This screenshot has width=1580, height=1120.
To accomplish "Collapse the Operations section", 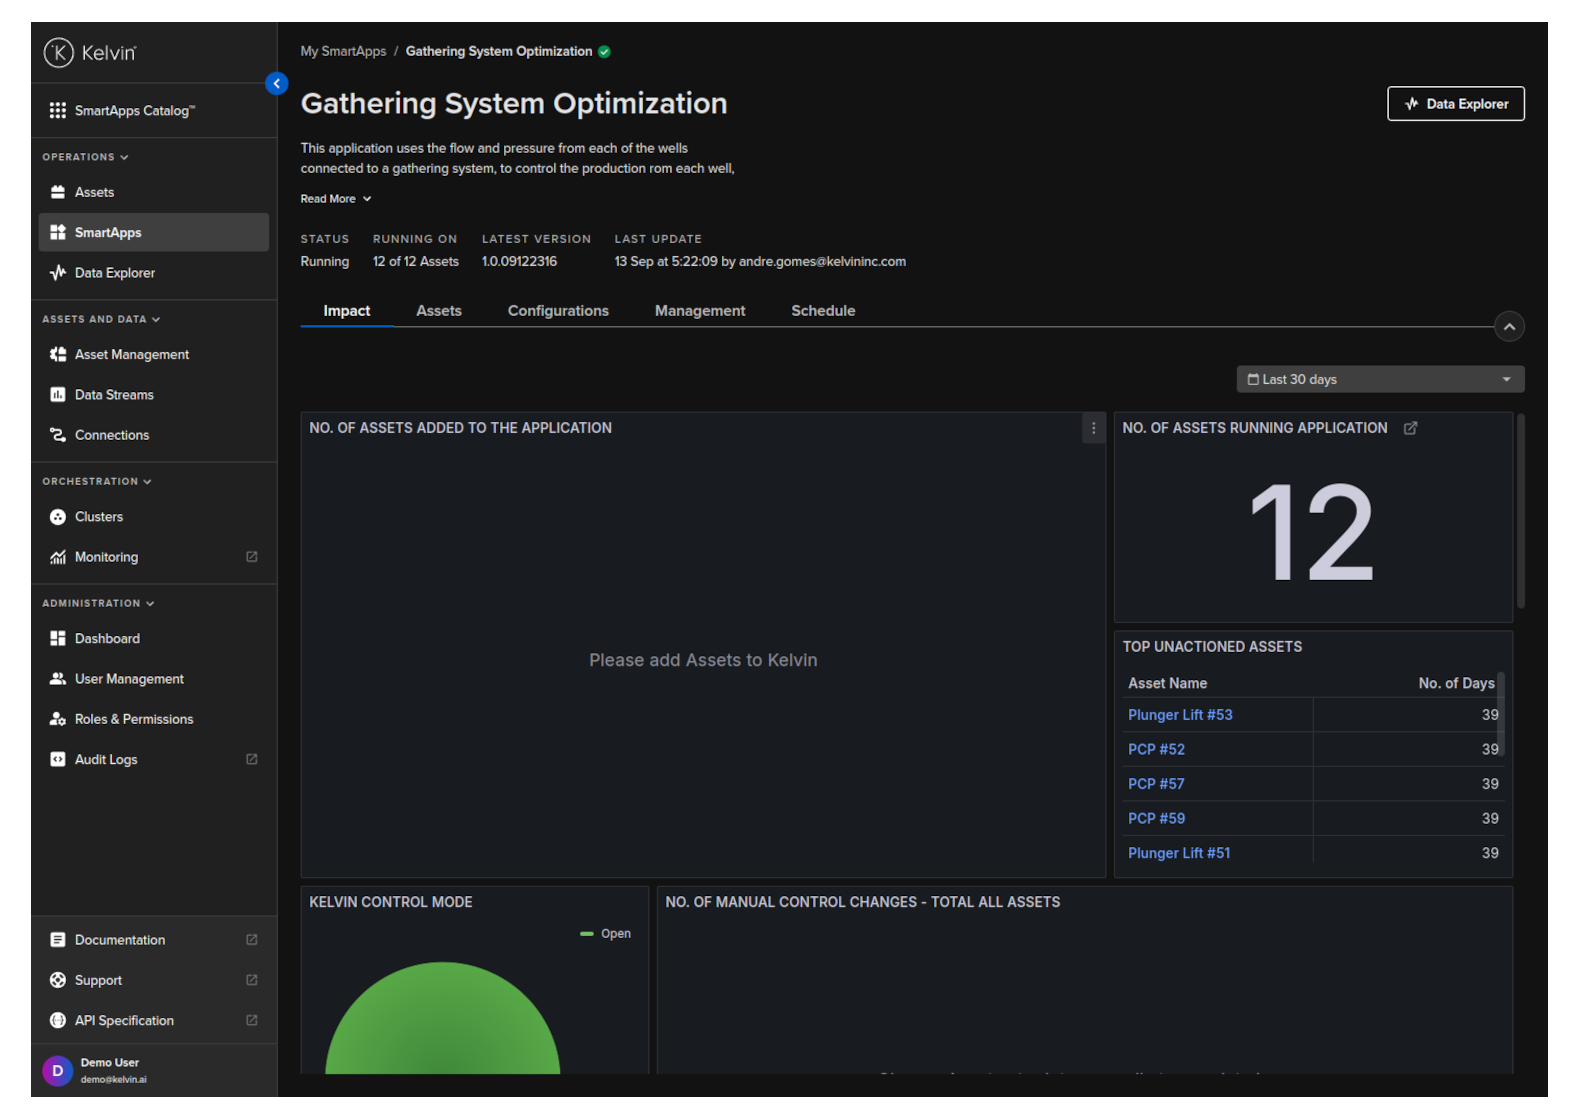I will pos(85,157).
